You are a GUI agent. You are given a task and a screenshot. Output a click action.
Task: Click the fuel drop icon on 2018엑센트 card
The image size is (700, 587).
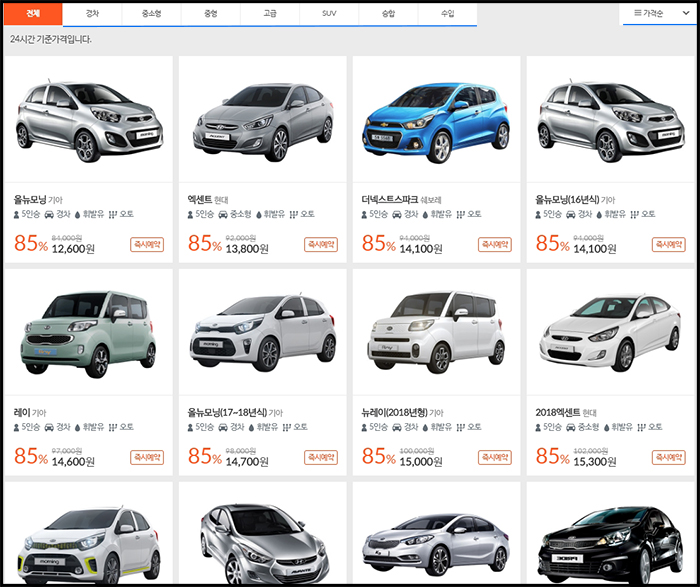pyautogui.click(x=606, y=428)
